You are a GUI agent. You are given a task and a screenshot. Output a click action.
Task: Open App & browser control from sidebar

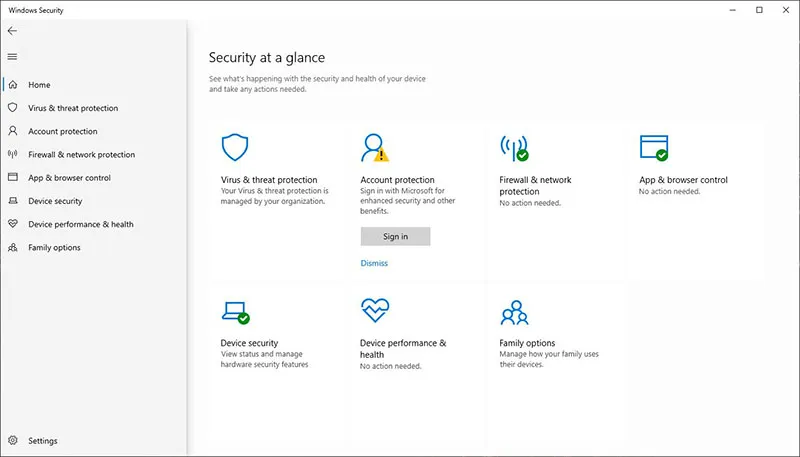69,178
